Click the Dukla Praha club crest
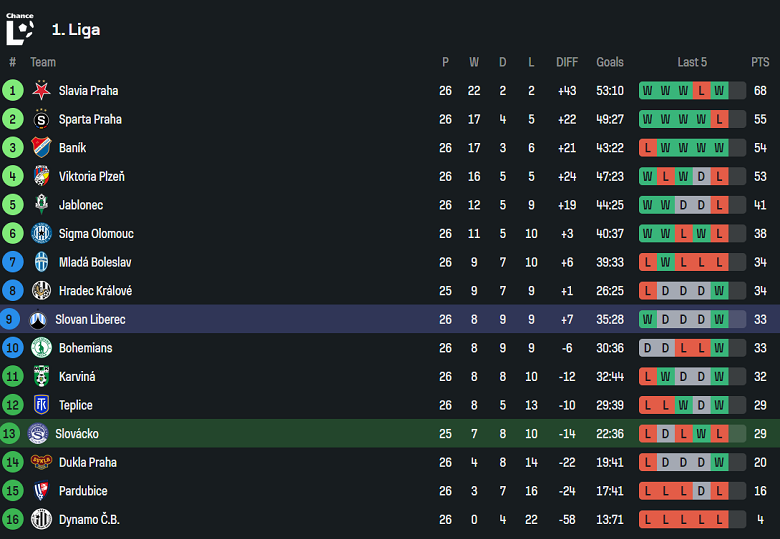The image size is (780, 539). point(41,463)
